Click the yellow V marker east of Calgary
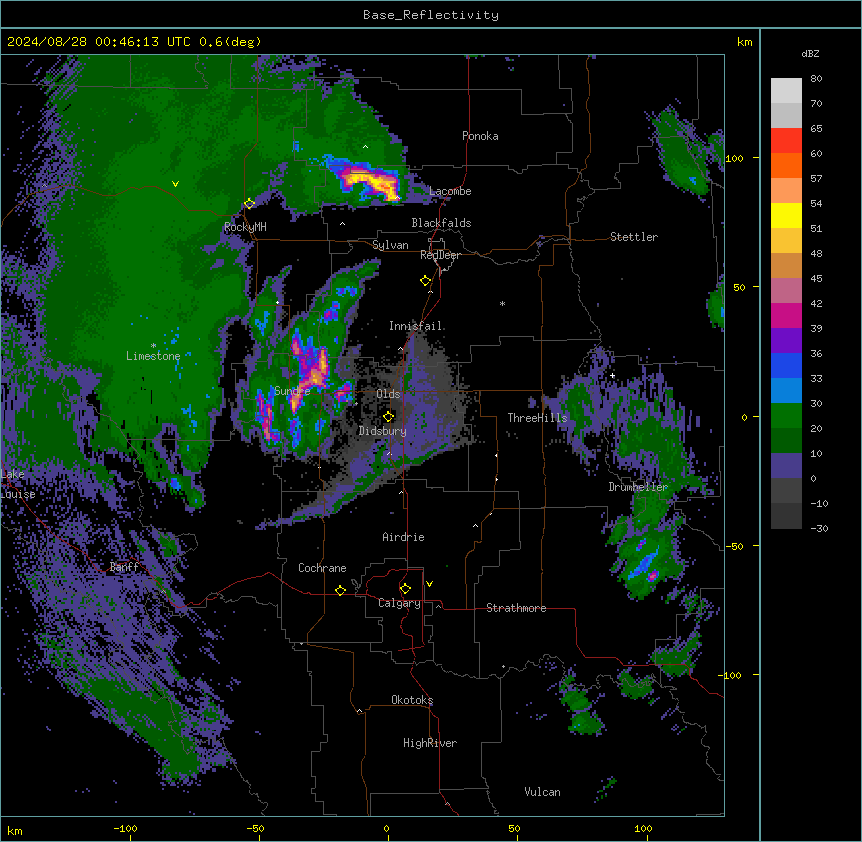Viewport: 862px width, 842px height. (x=429, y=584)
